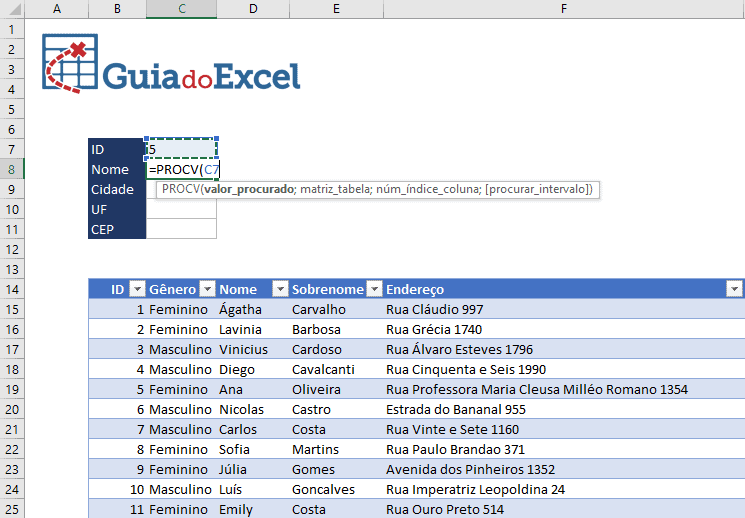This screenshot has width=745, height=518.
Task: Click valor_procurado in the PROCV tooltip
Action: click(x=249, y=189)
